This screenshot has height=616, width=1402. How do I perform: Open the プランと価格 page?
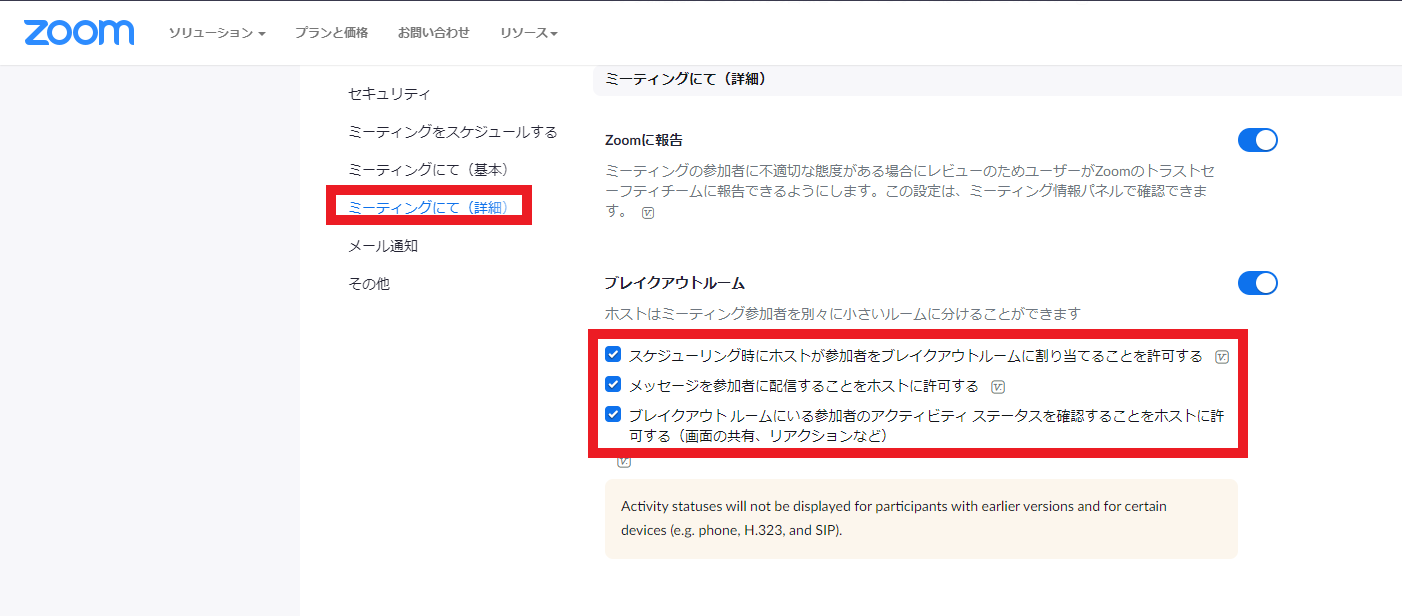332,32
